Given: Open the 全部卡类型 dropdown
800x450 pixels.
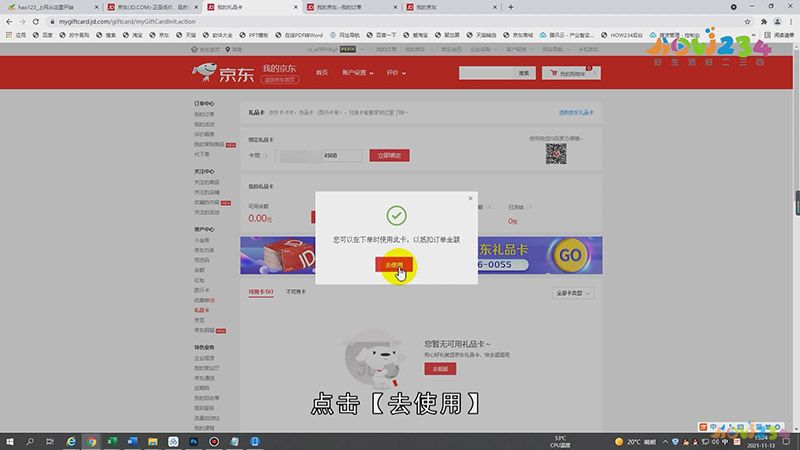Looking at the screenshot, I should click(572, 293).
